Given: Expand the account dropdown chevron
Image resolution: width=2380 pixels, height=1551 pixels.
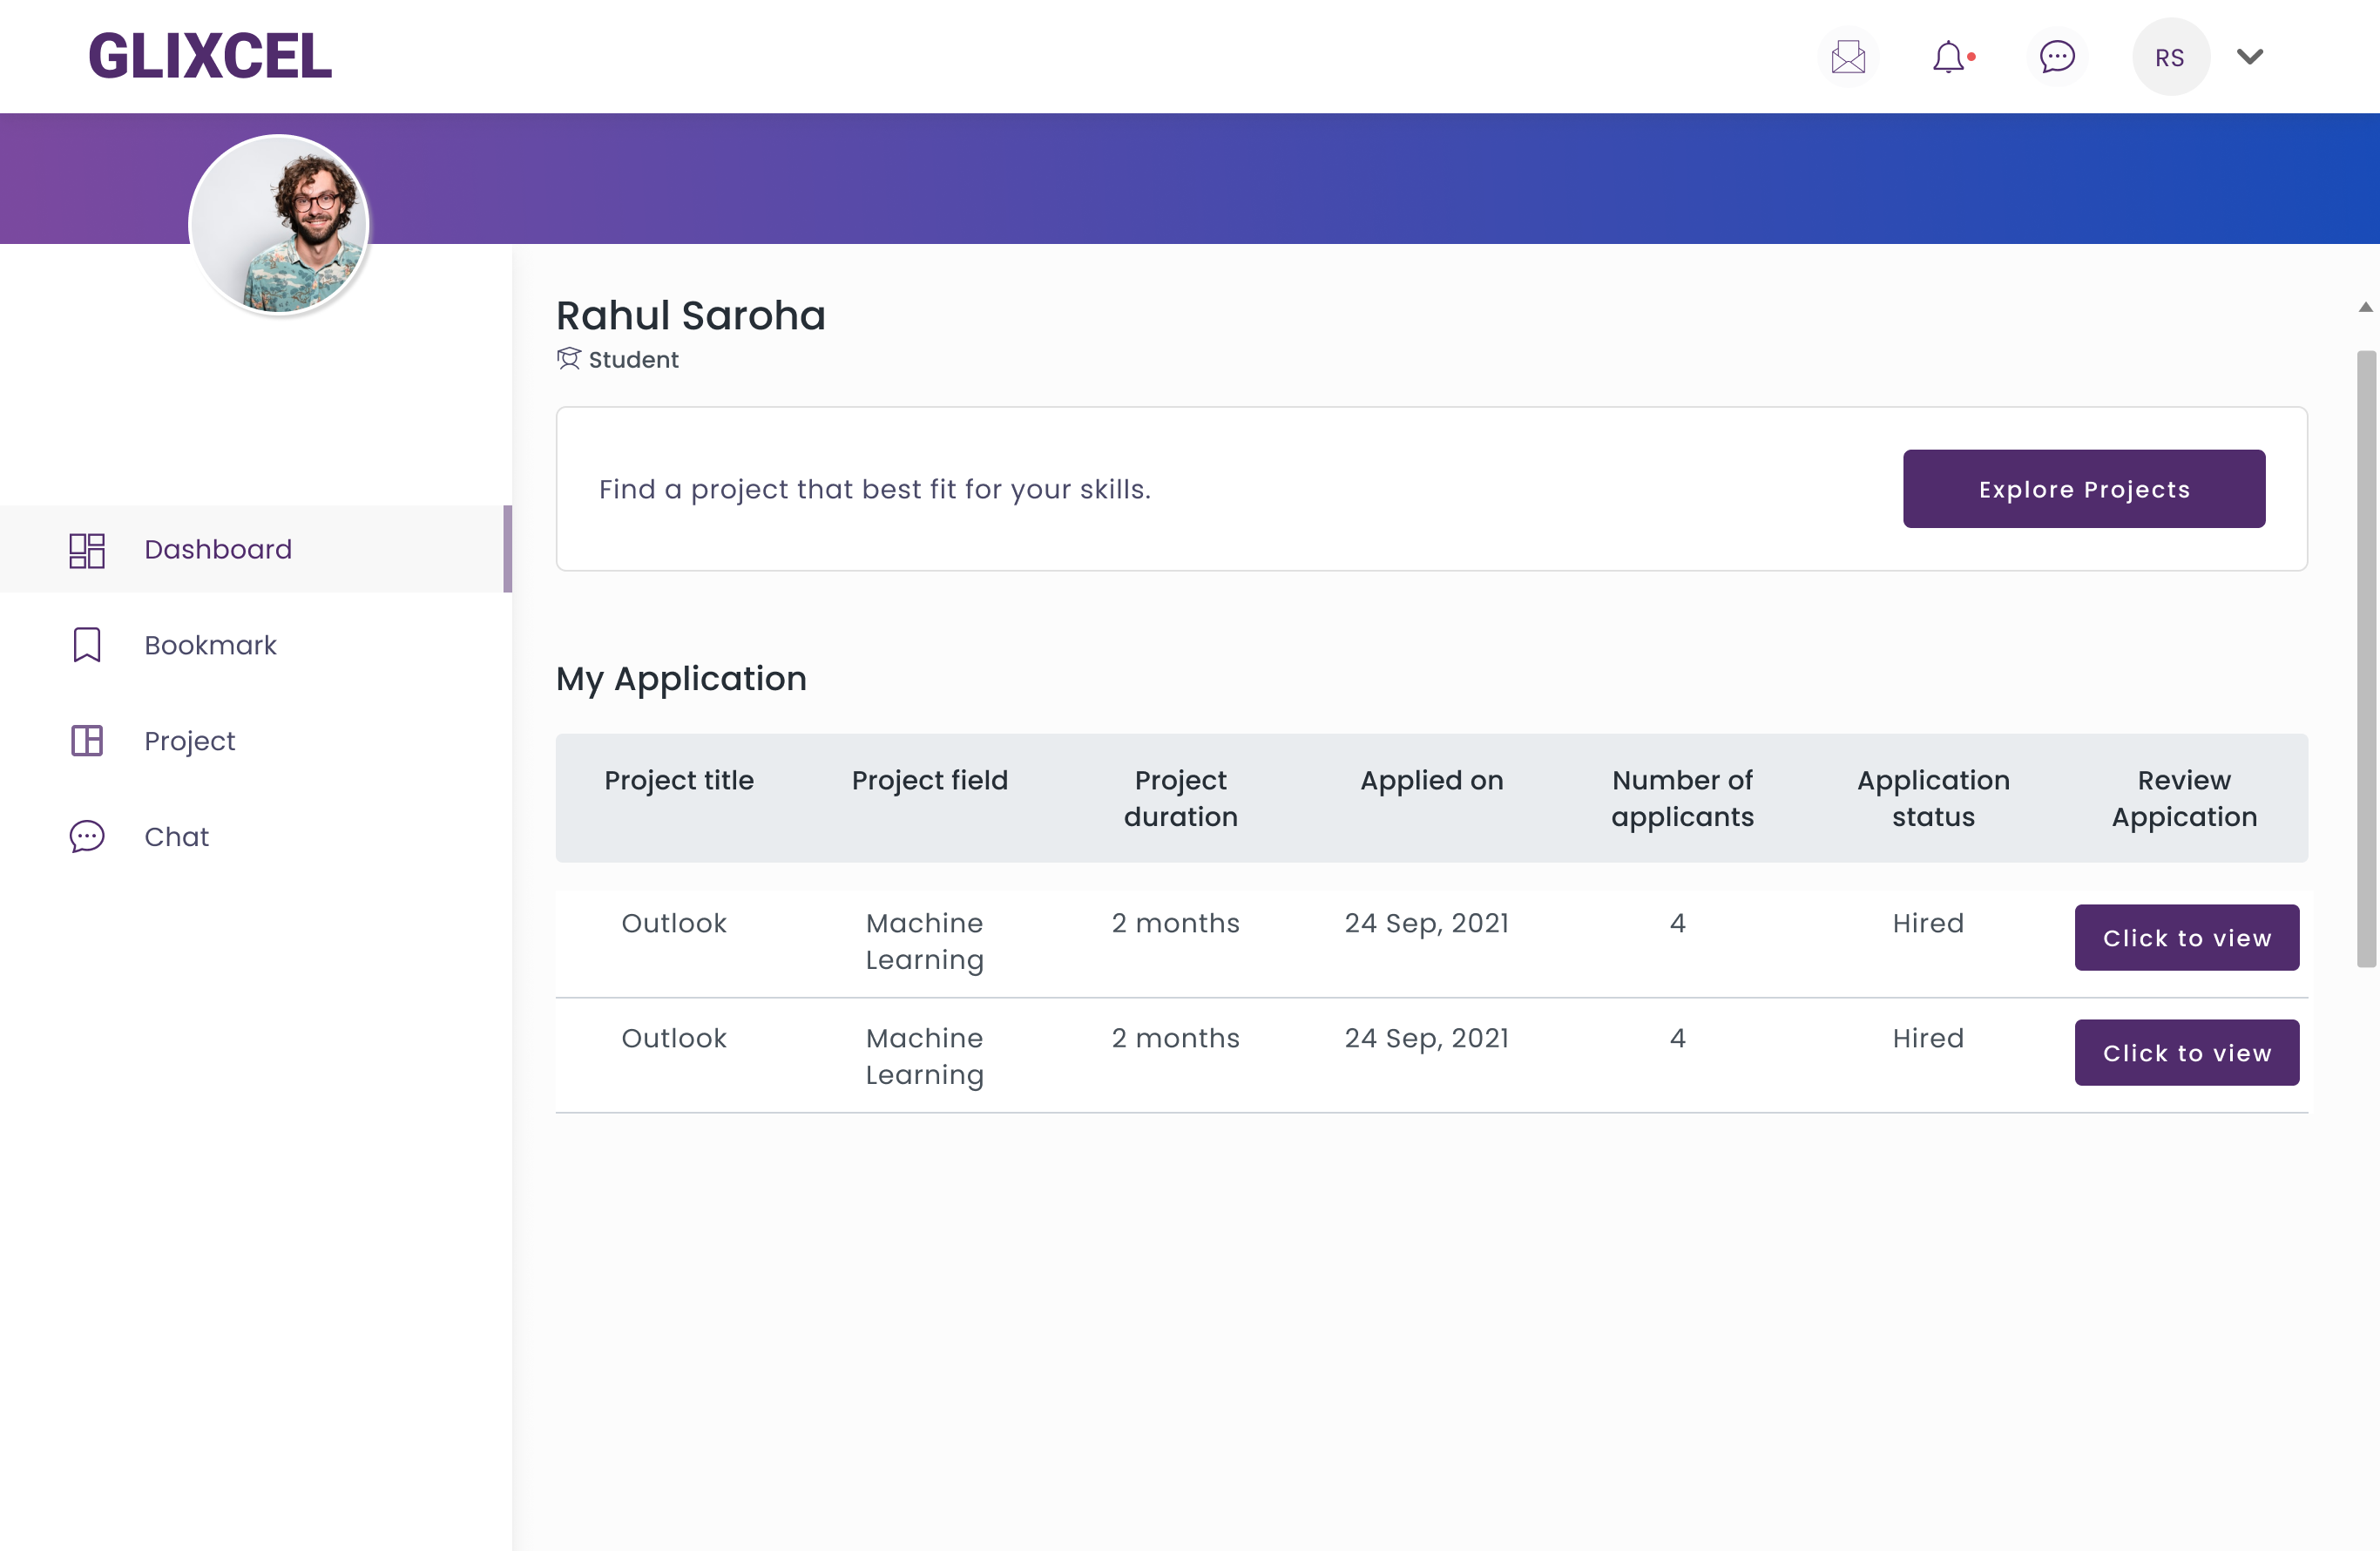Looking at the screenshot, I should coord(2249,57).
